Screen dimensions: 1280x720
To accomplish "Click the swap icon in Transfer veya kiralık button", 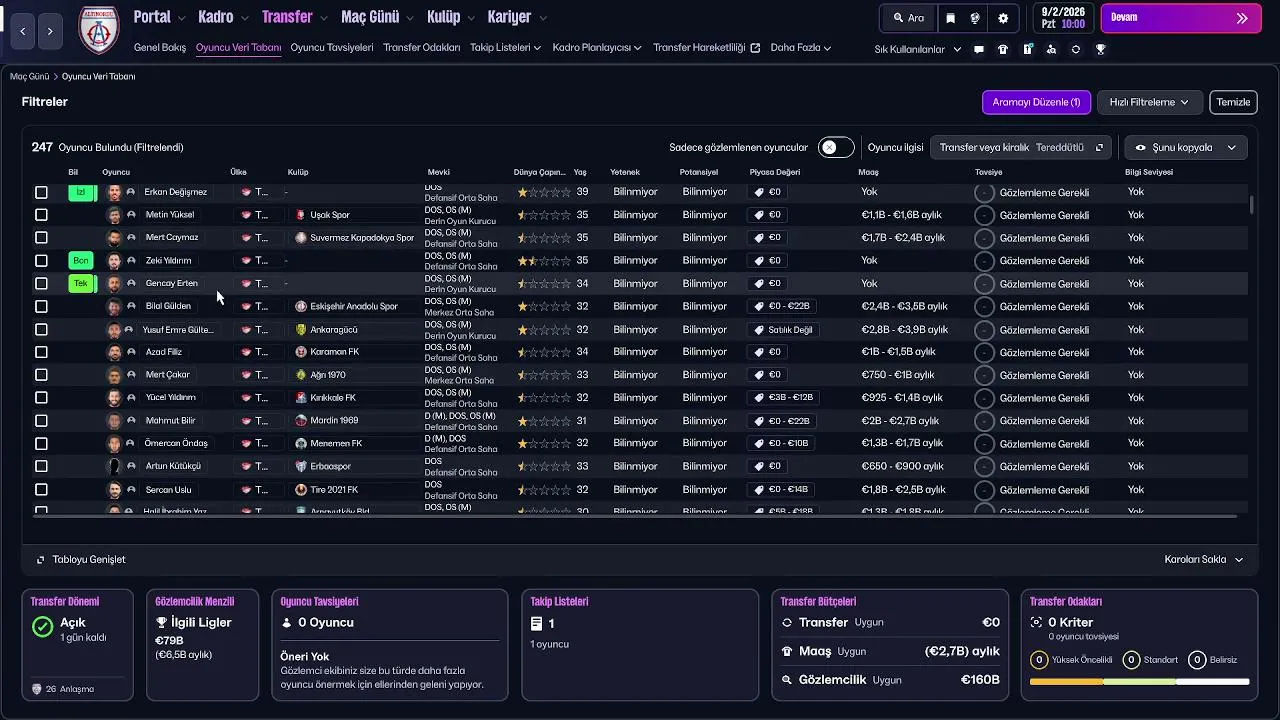I will [x=1099, y=148].
